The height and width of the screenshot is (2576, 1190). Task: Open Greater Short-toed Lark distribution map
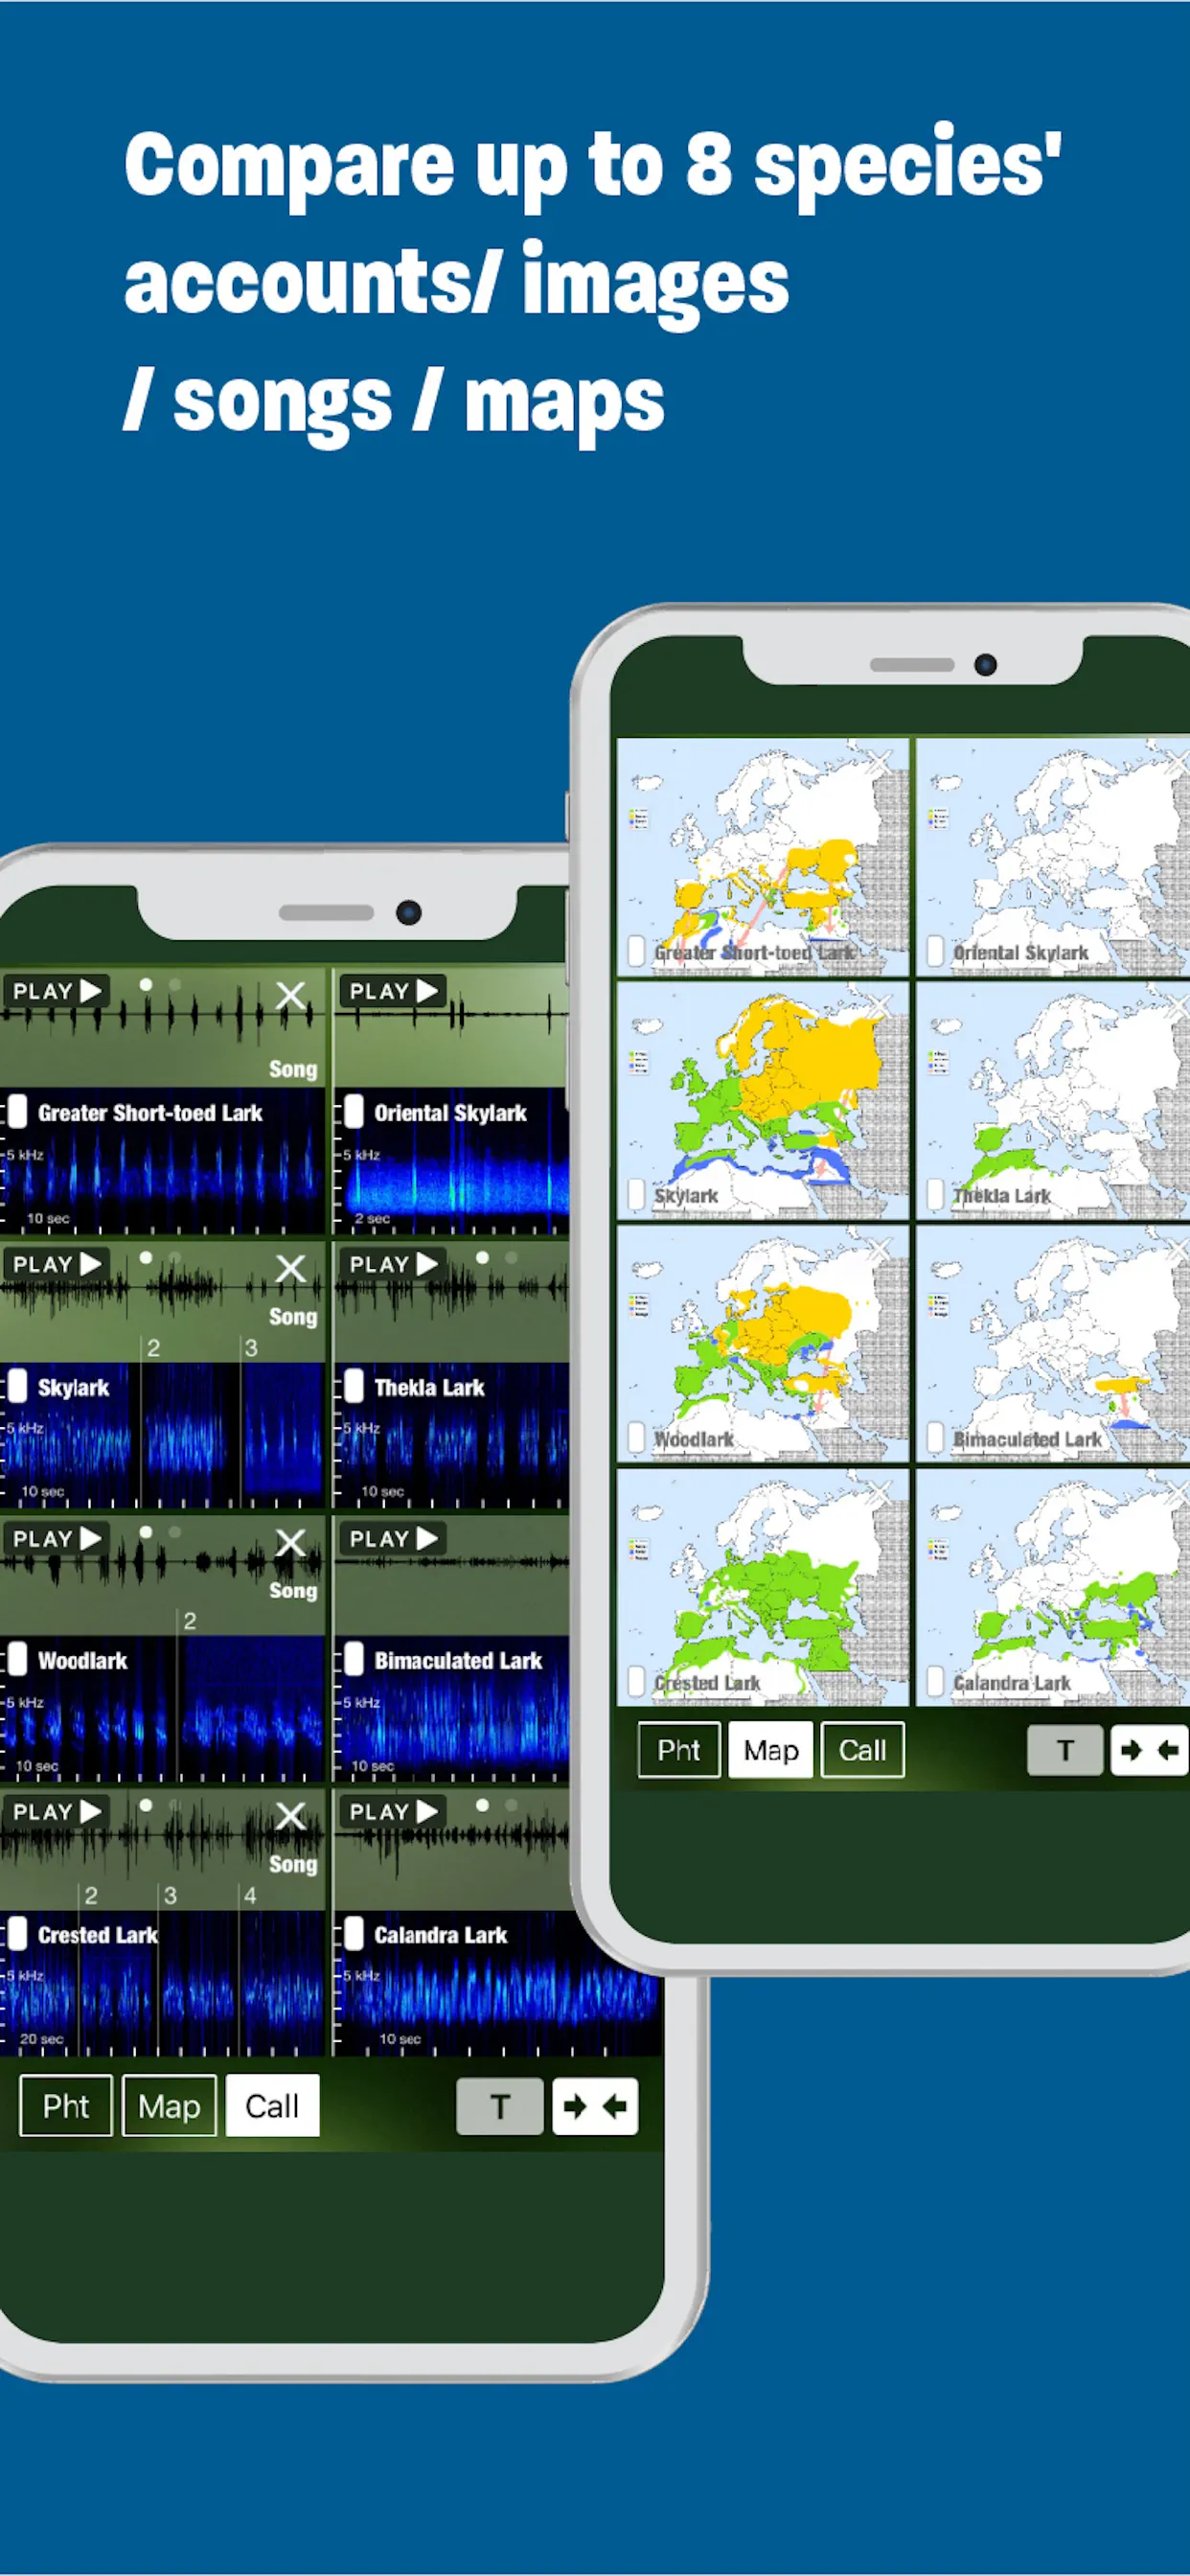click(763, 856)
